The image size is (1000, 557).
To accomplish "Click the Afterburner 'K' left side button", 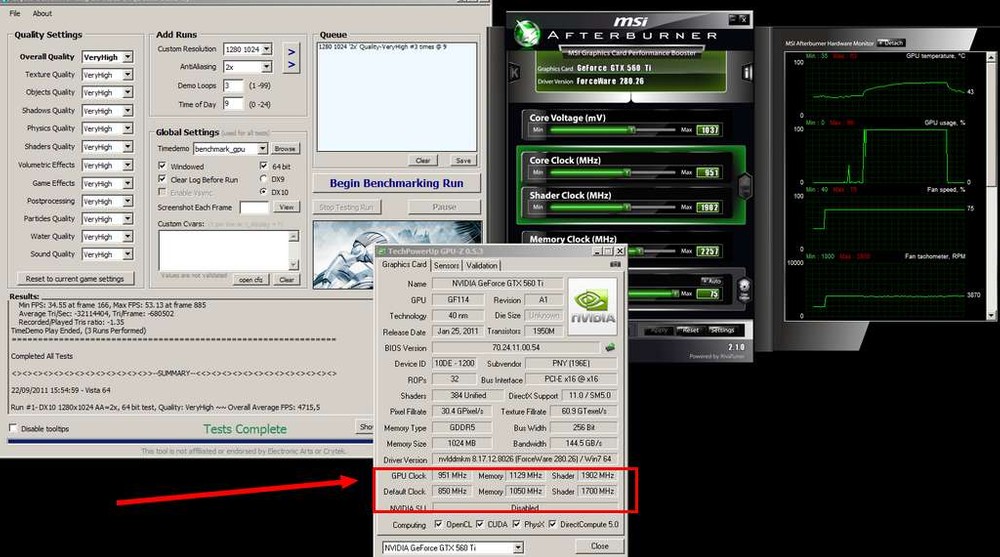I will click(514, 72).
